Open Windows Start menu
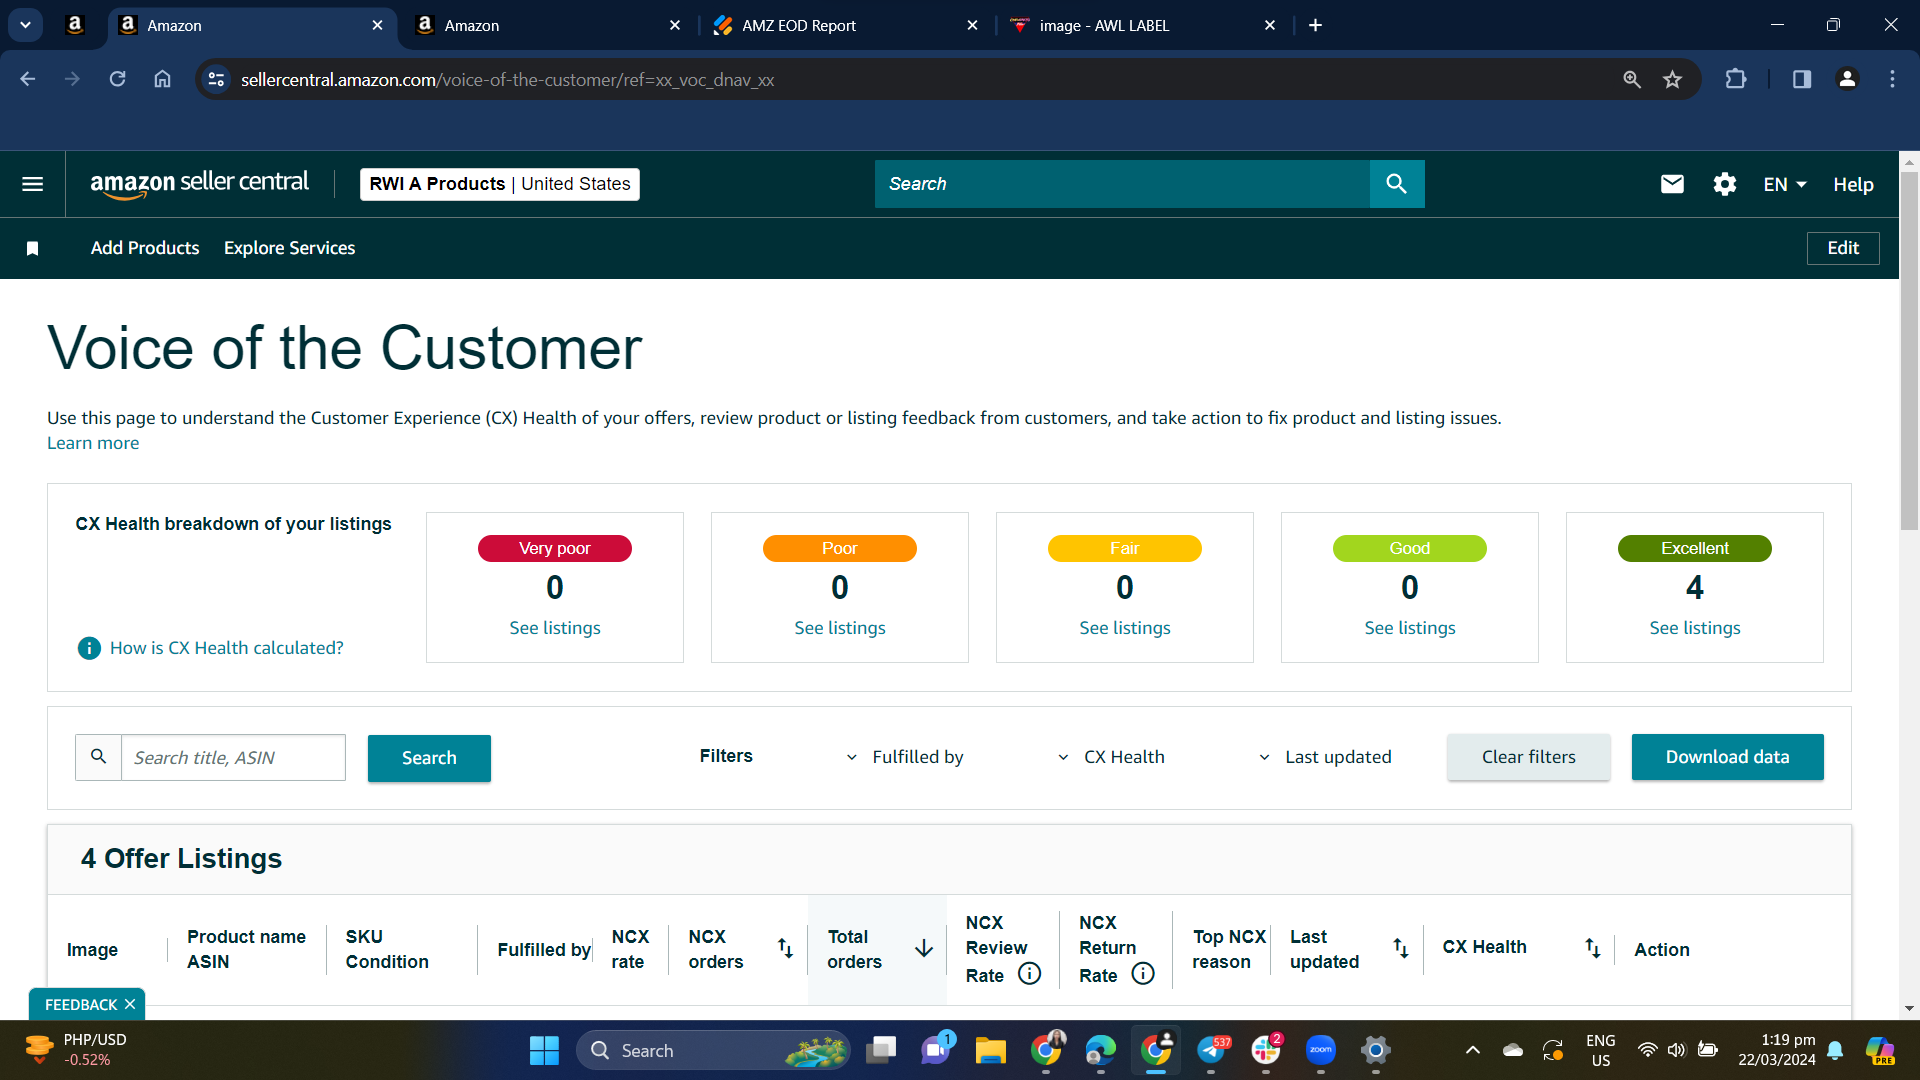This screenshot has width=1920, height=1080. [x=544, y=1050]
